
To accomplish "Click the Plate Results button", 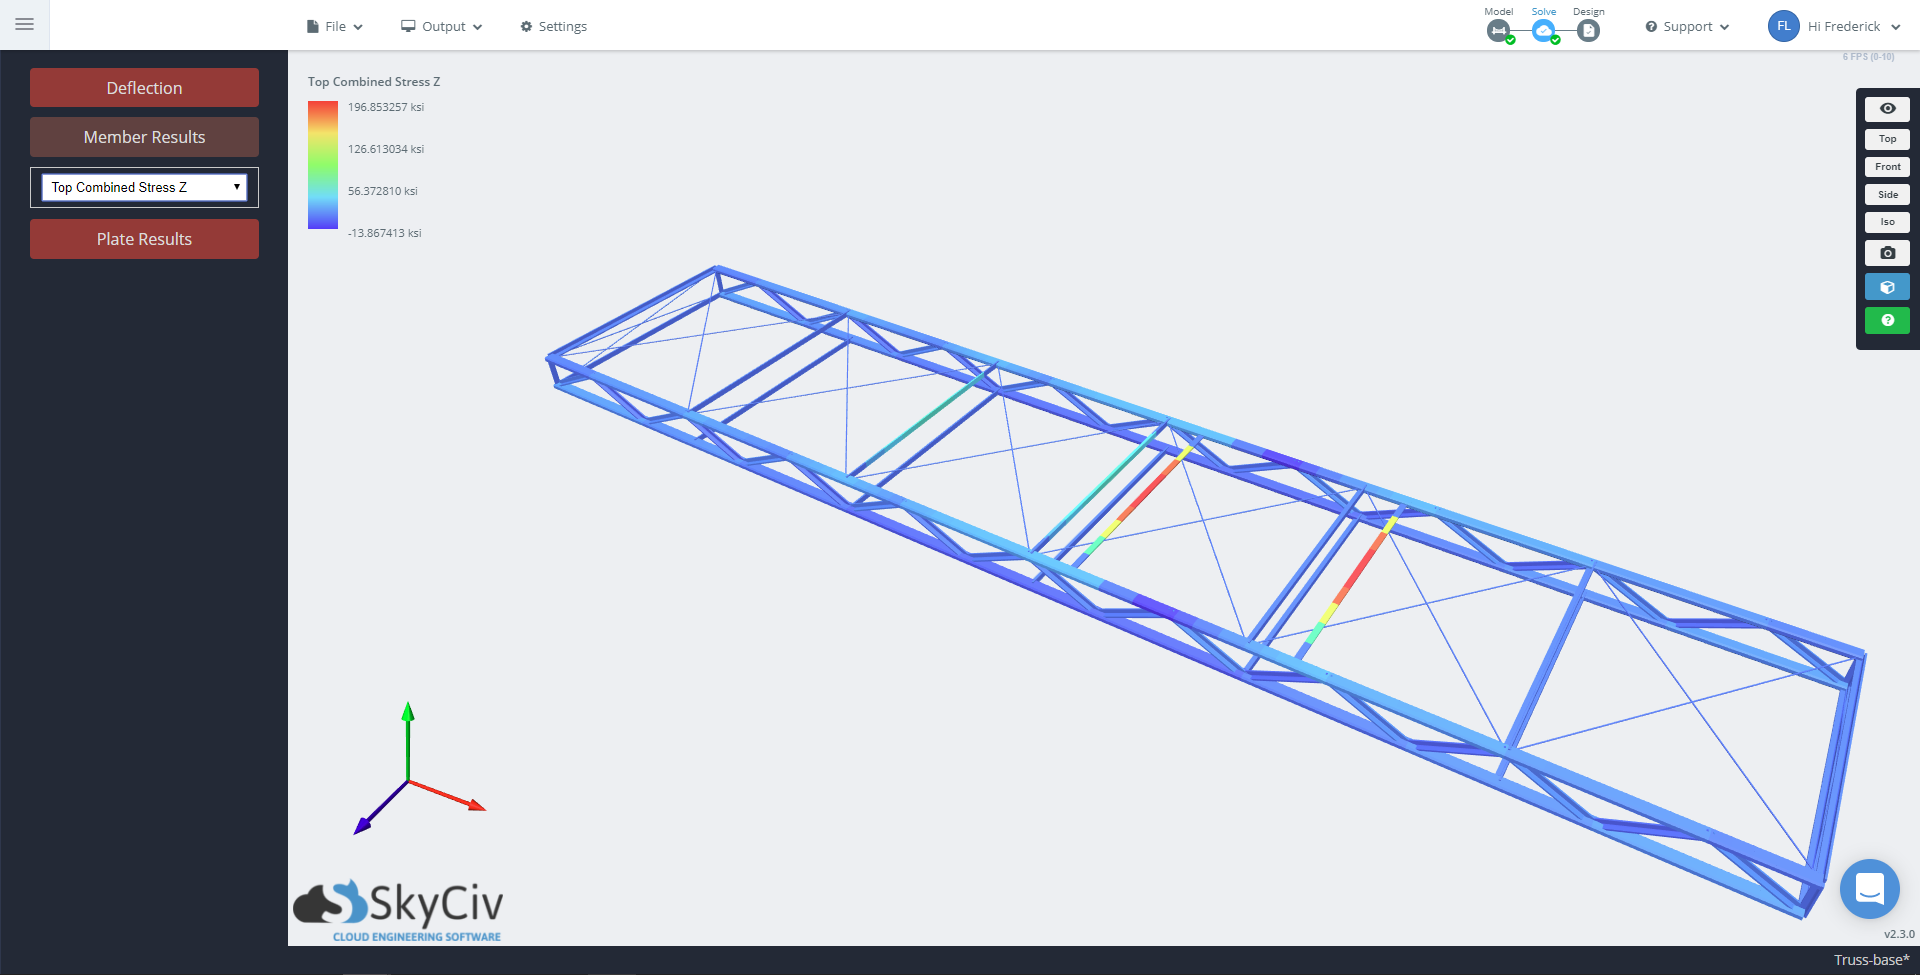I will [x=143, y=238].
